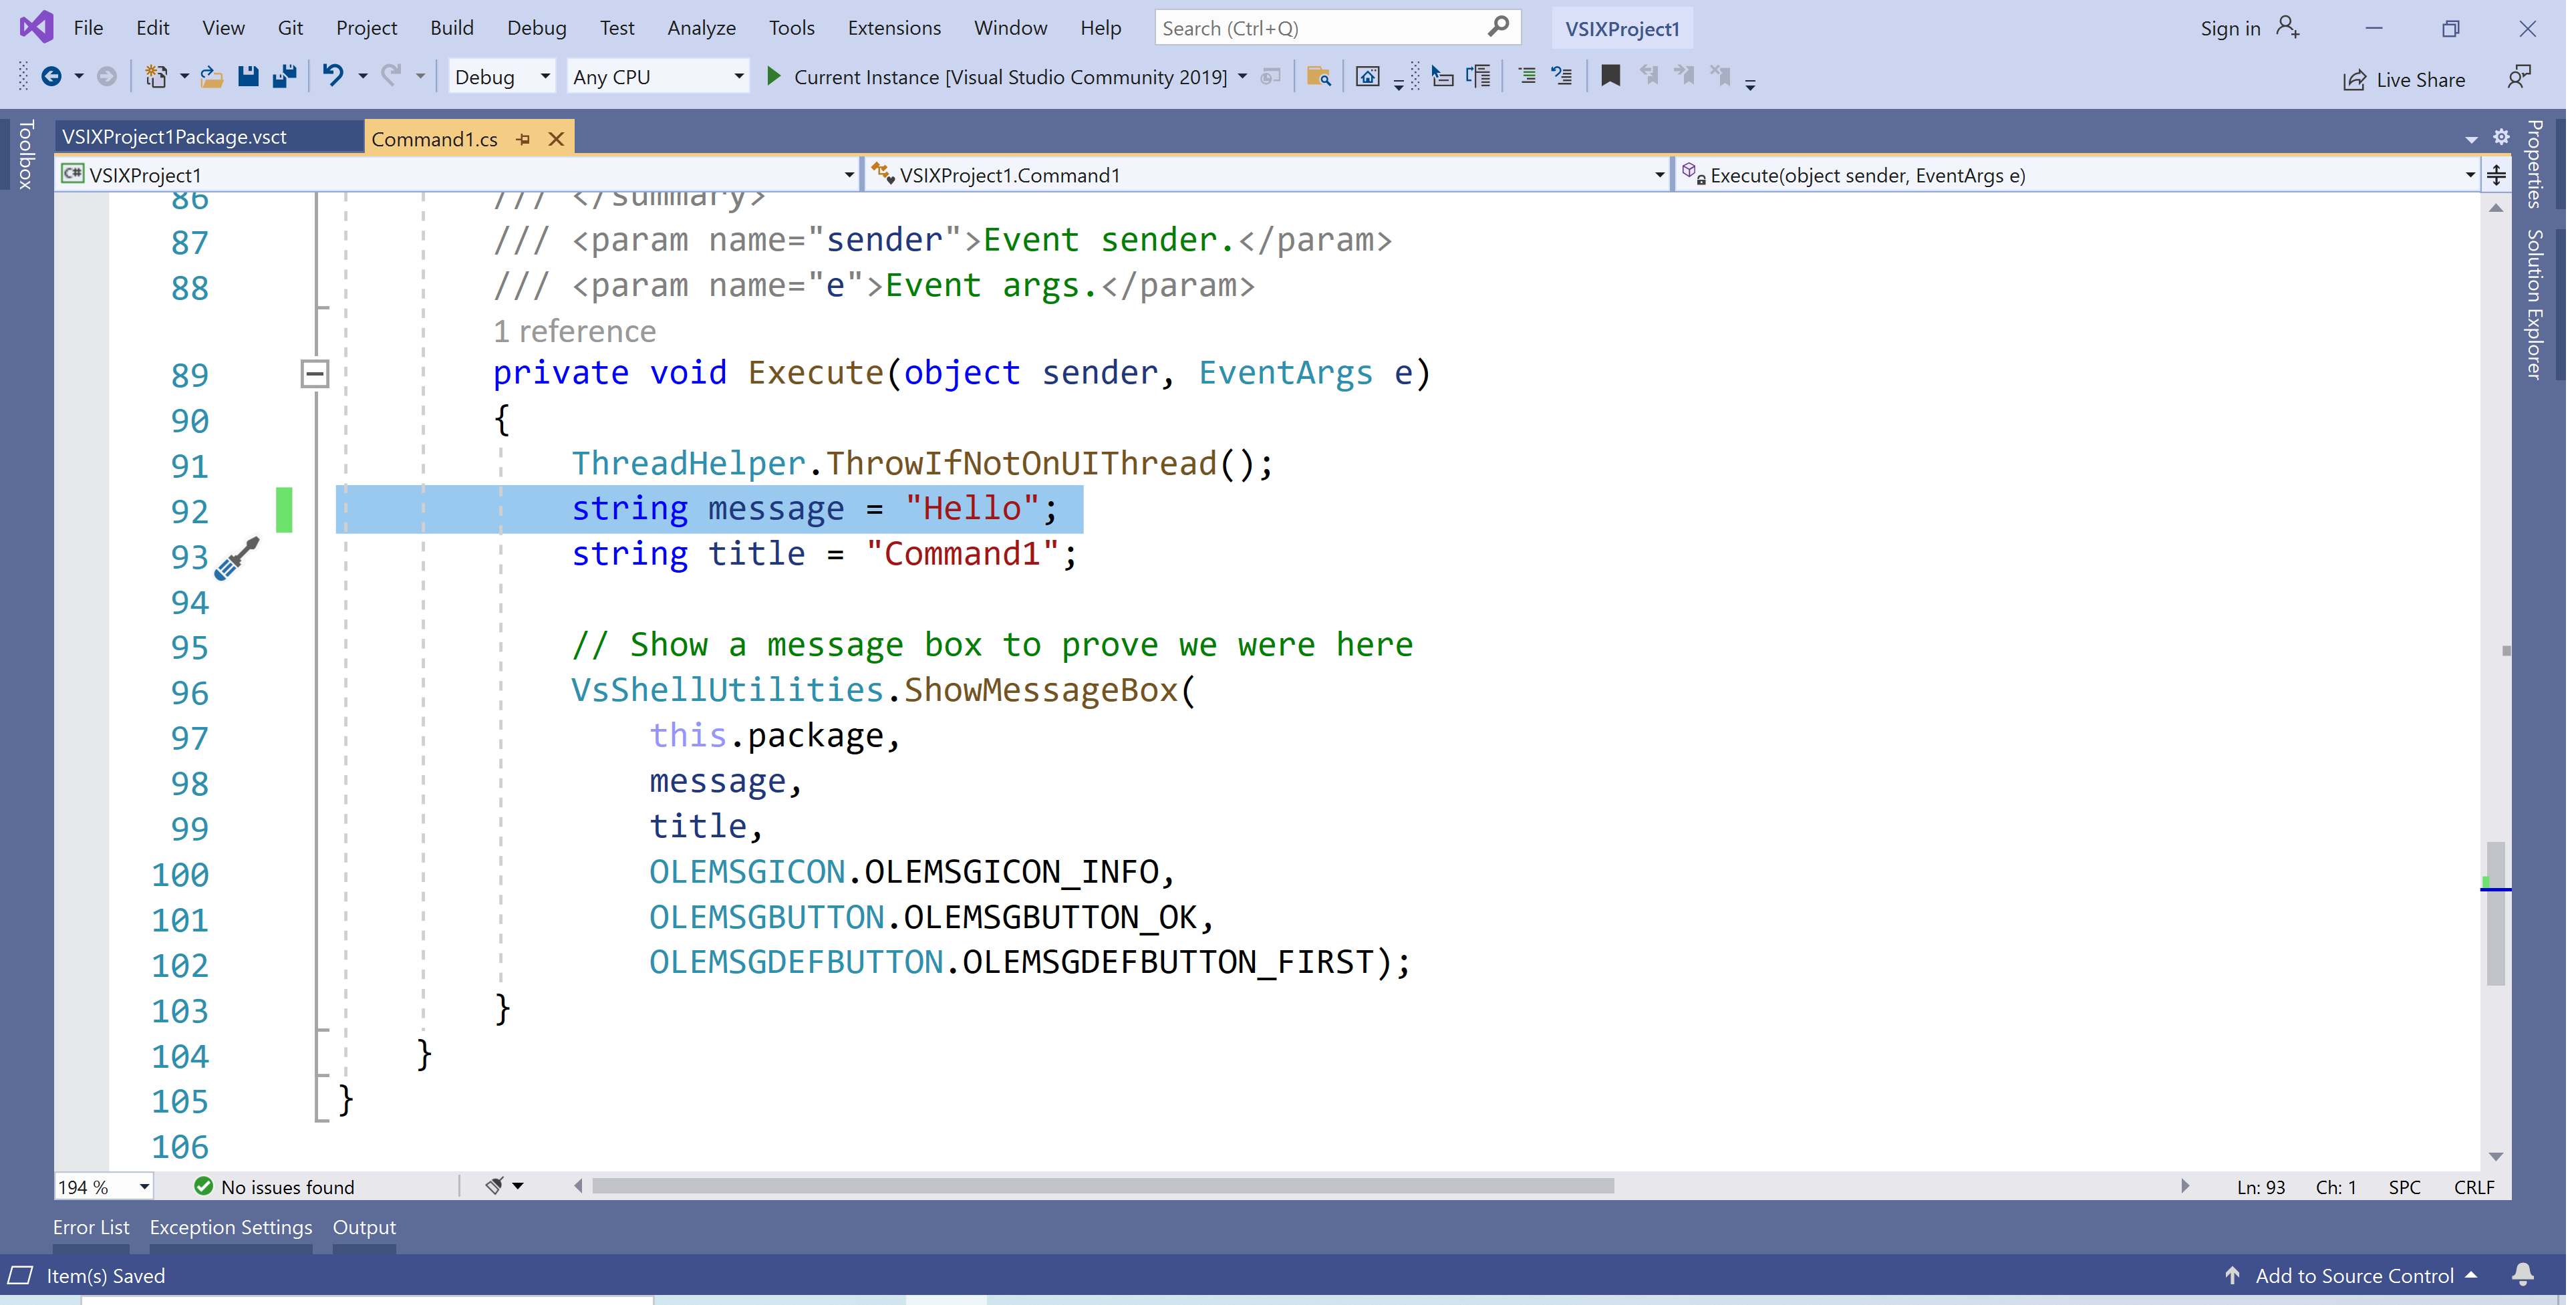Open the notifications bell icon
The image size is (2576, 1305).
(2522, 1274)
